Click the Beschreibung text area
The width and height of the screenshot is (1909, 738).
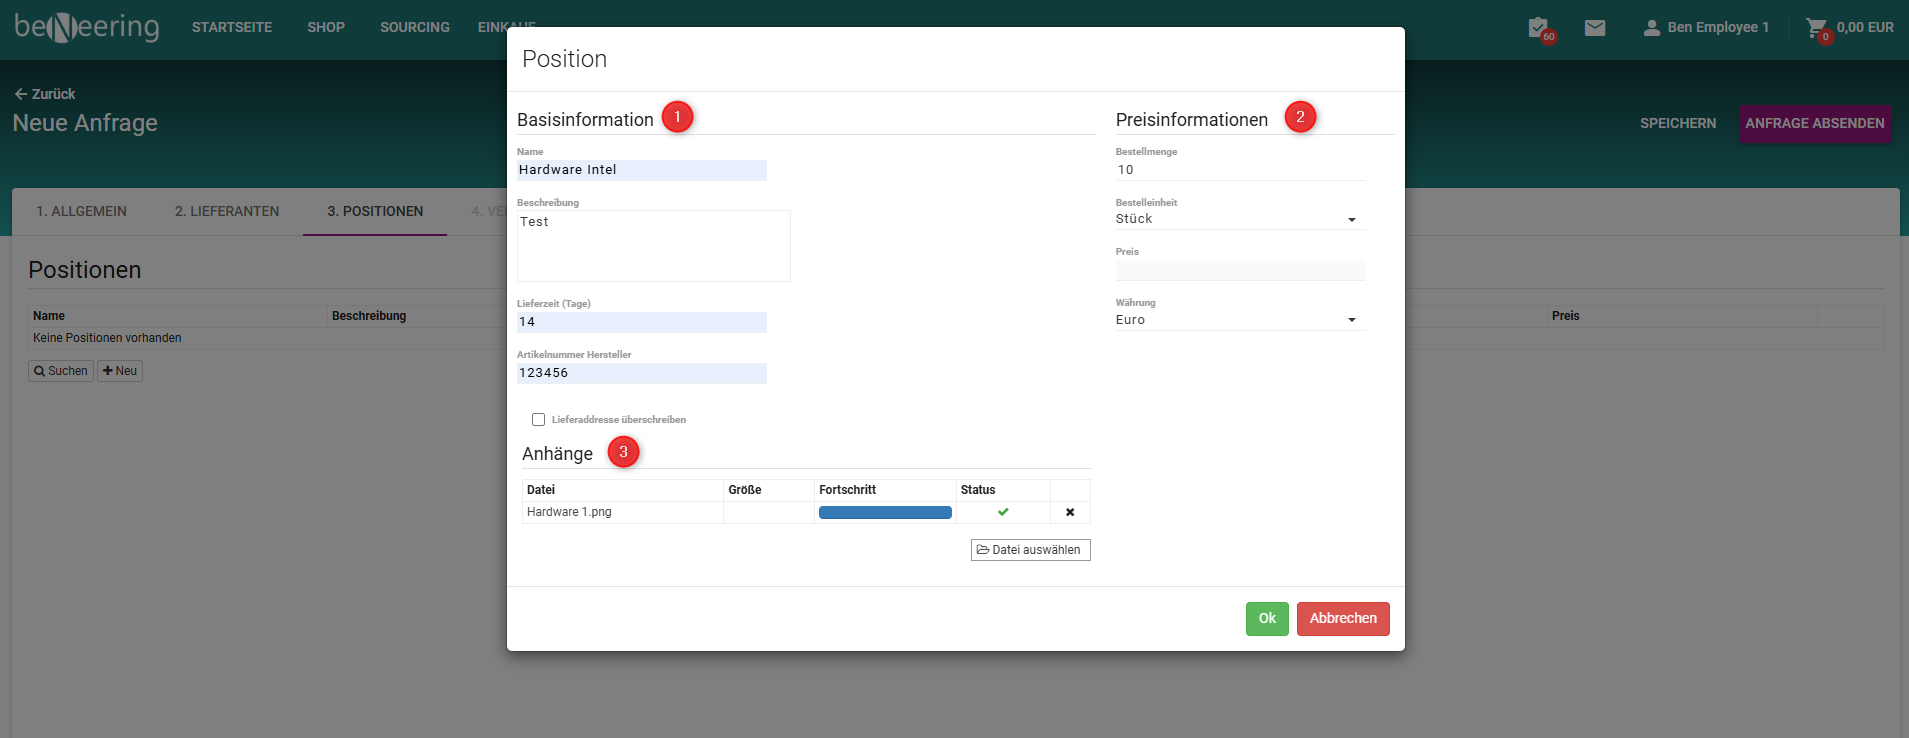point(653,246)
